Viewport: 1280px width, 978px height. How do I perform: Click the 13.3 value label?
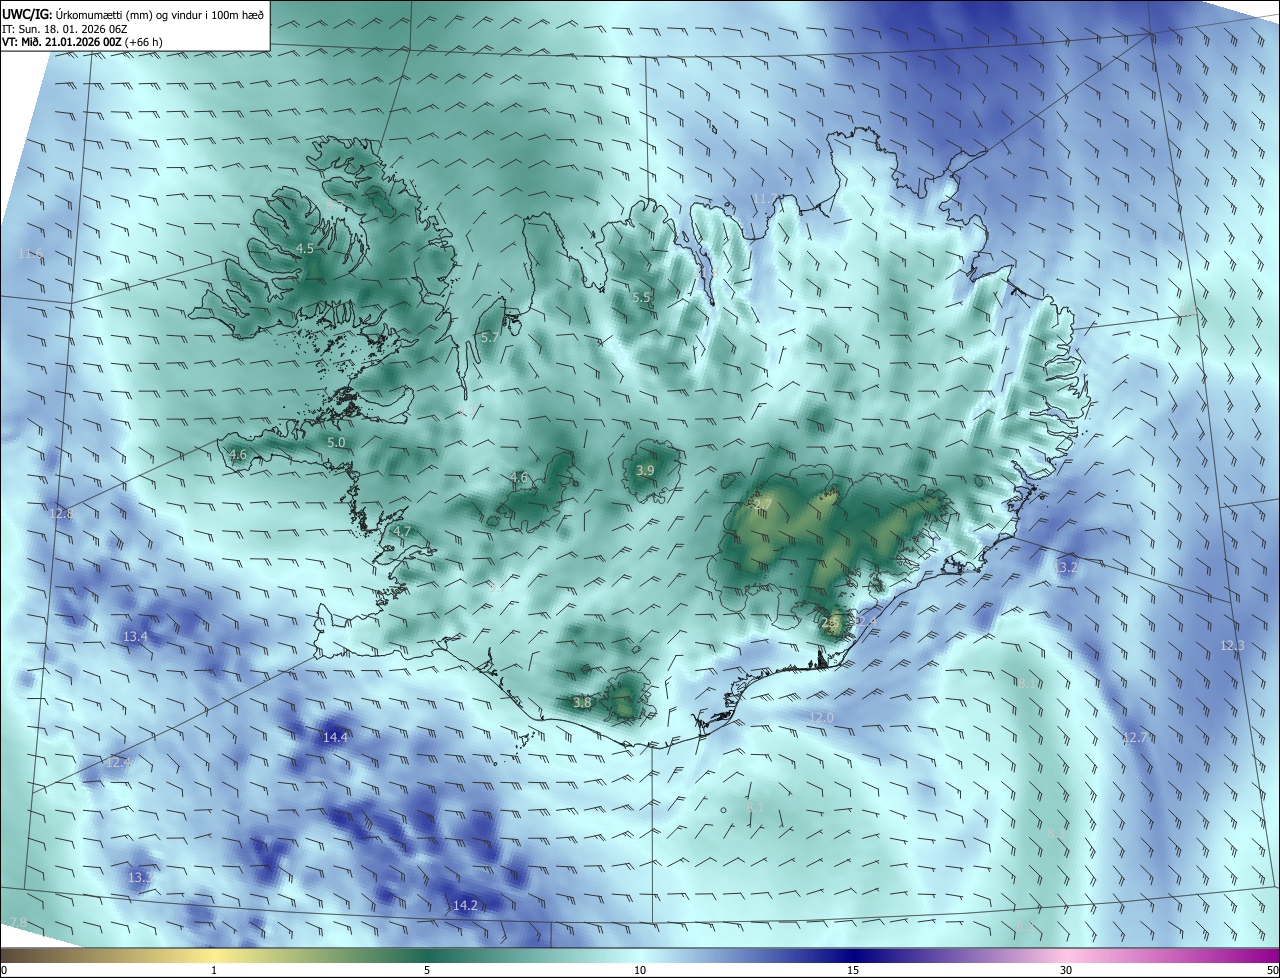click(x=140, y=878)
